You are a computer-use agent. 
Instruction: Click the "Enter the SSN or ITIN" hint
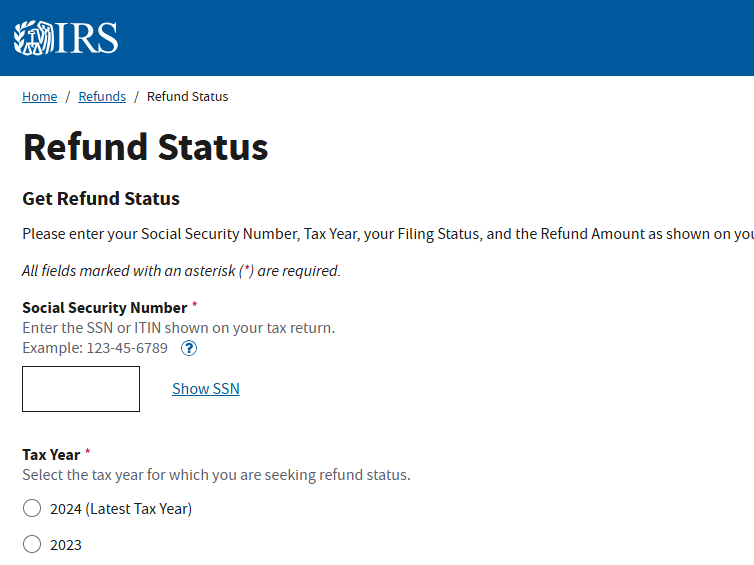[x=178, y=328]
